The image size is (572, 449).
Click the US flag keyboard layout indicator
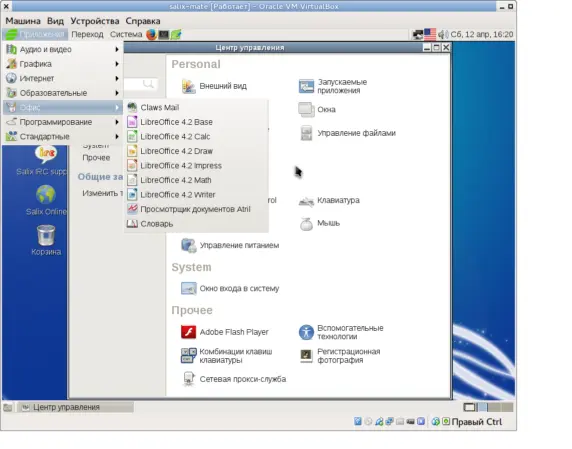pyautogui.click(x=430, y=34)
